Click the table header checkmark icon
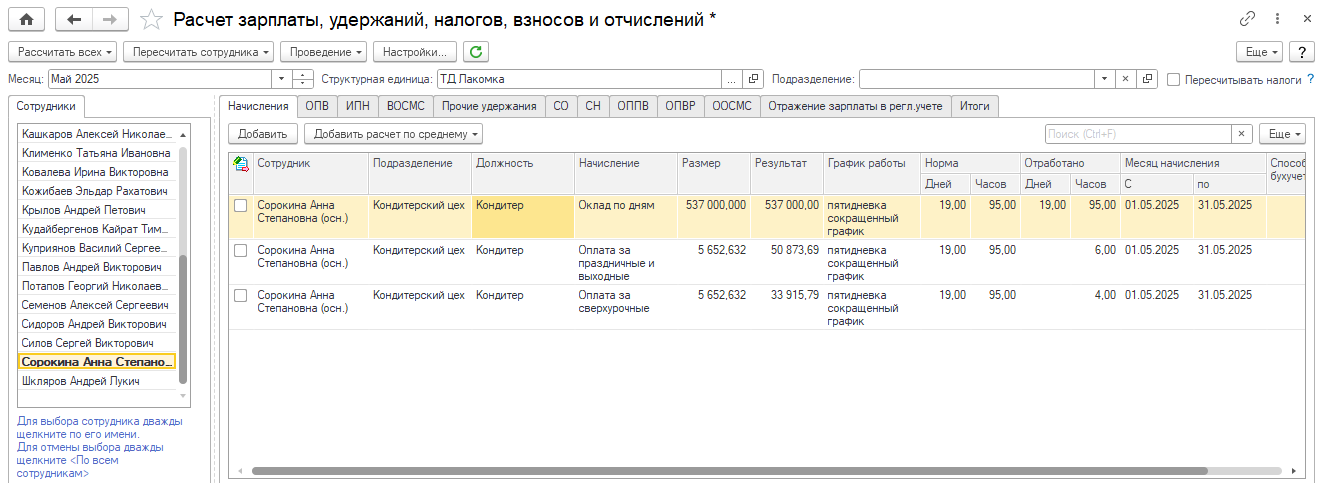This screenshot has height=483, width=1322. click(240, 163)
